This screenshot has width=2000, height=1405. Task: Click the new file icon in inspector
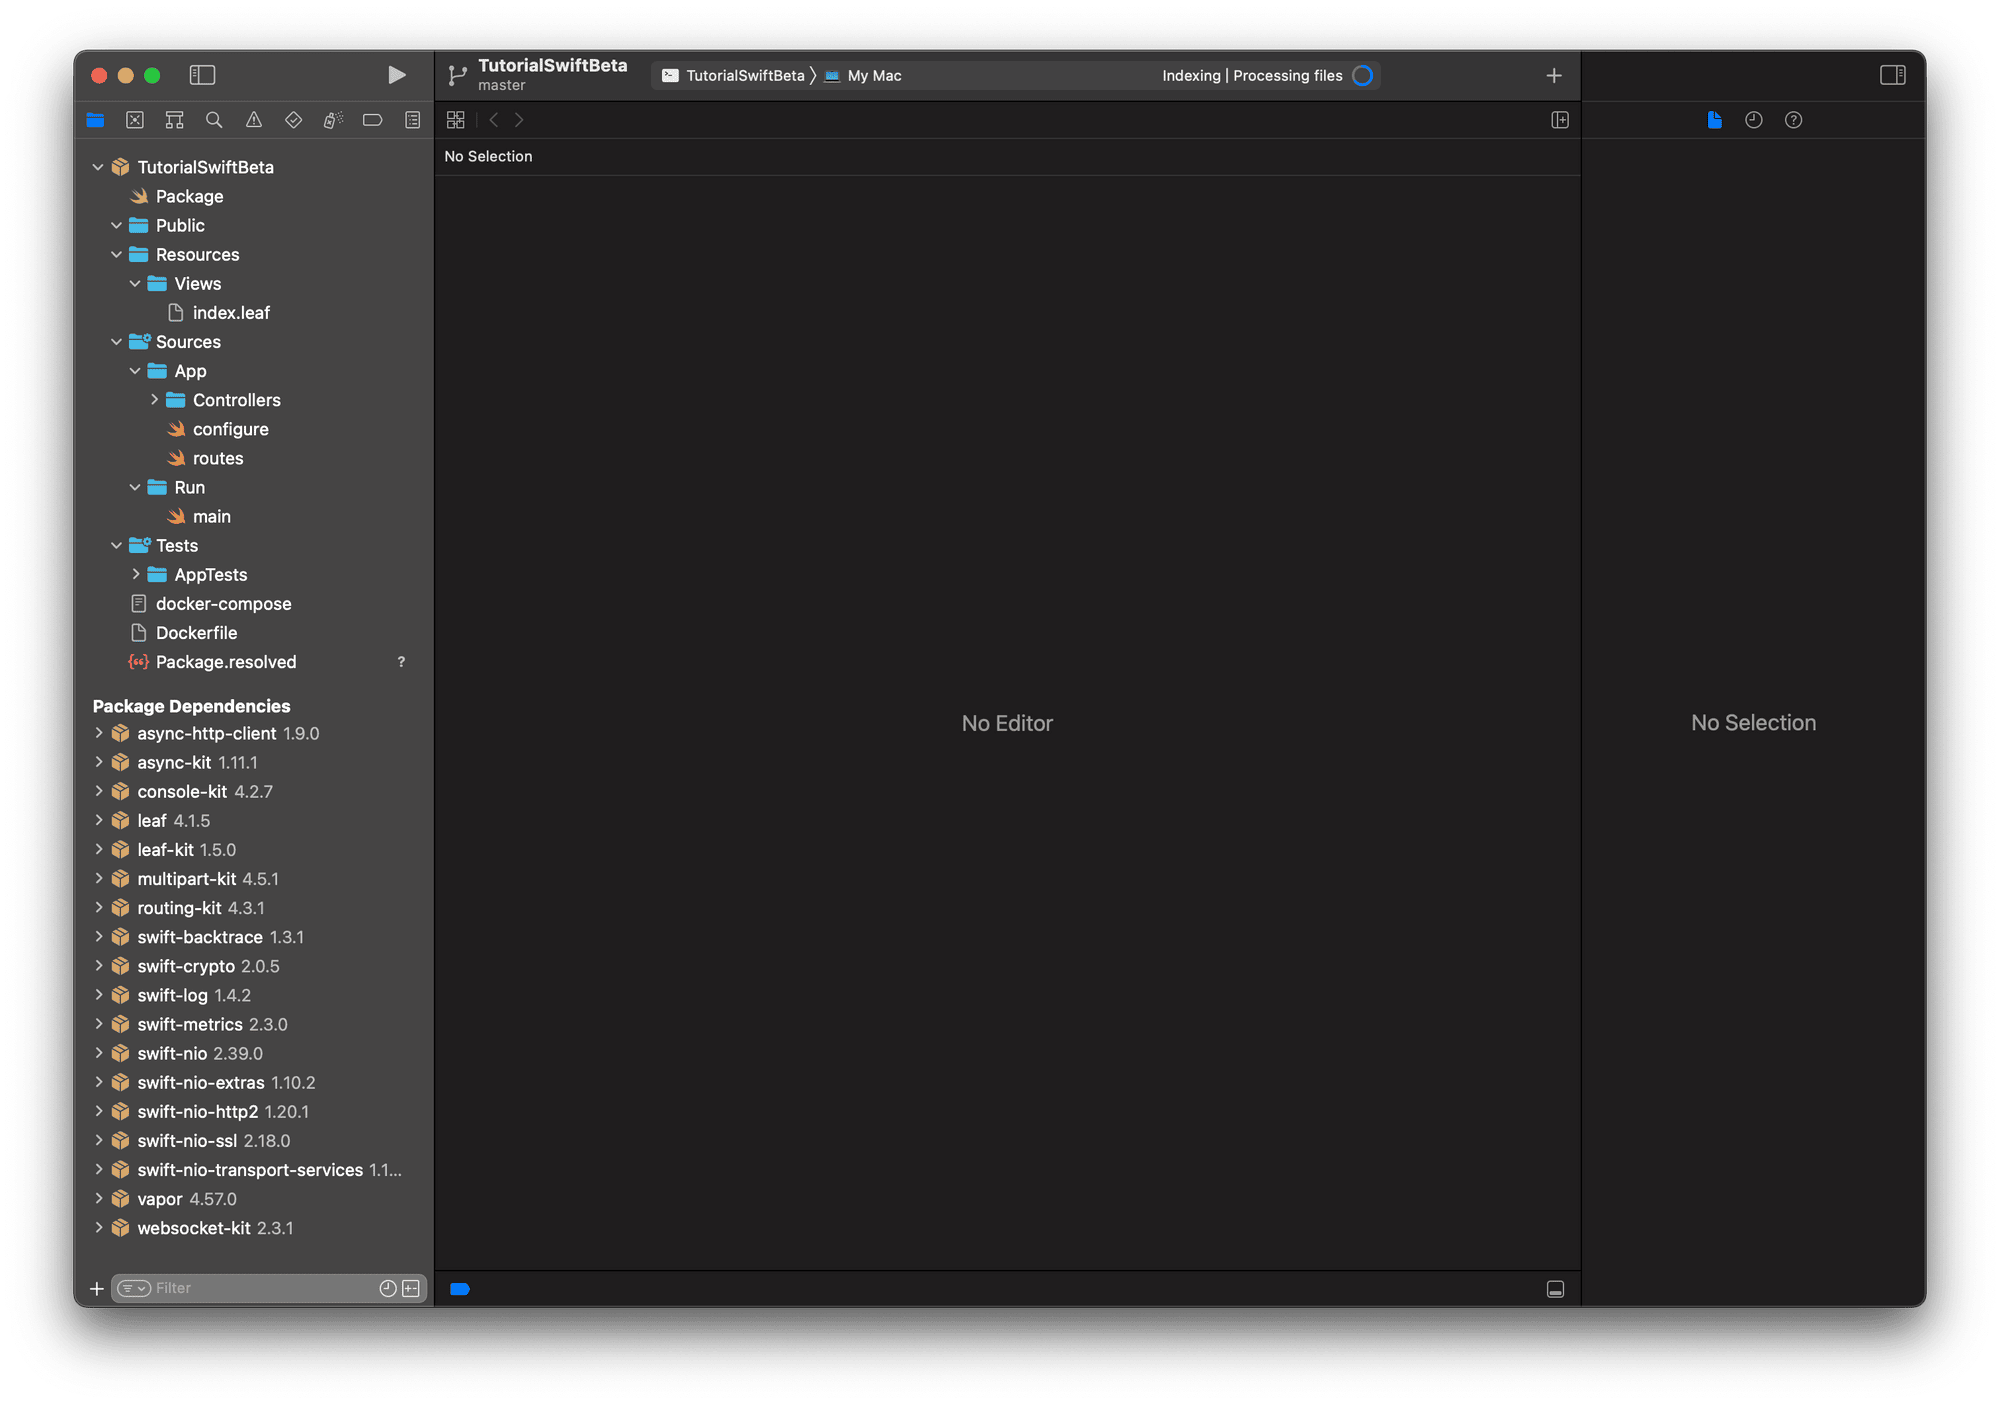click(x=1714, y=120)
